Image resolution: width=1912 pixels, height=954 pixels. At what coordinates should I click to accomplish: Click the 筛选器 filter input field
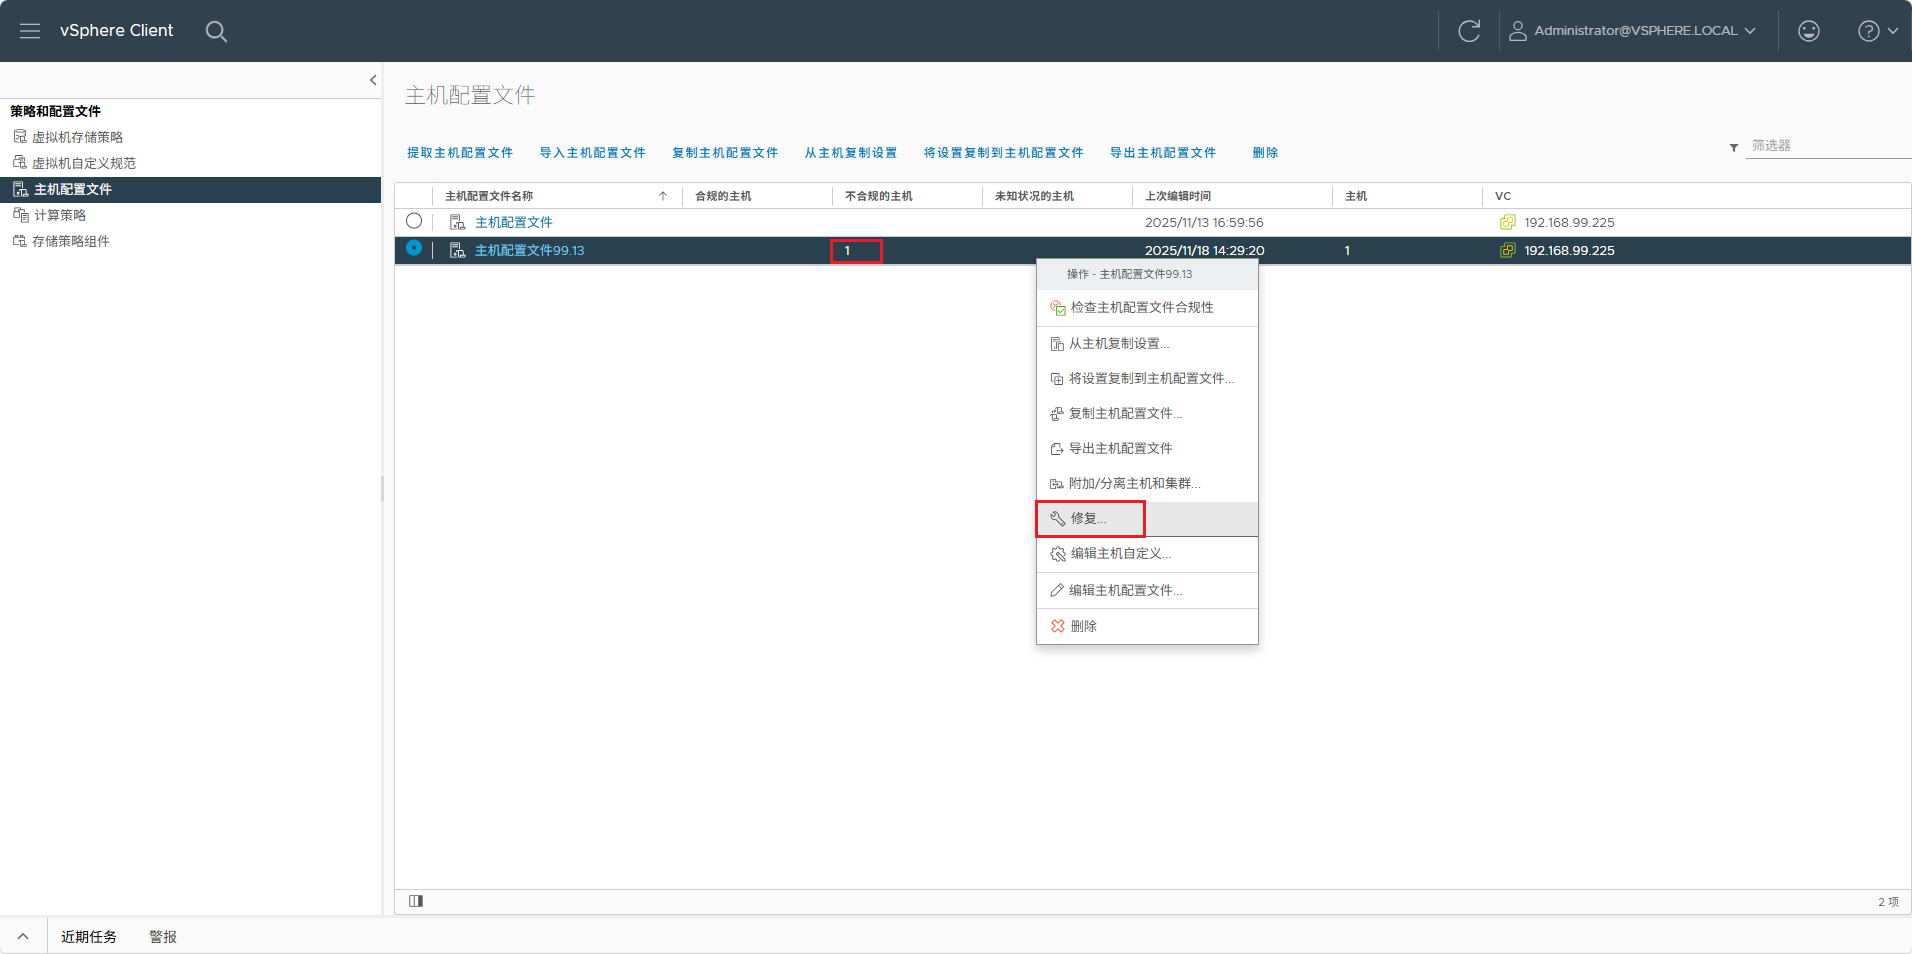pos(1829,146)
